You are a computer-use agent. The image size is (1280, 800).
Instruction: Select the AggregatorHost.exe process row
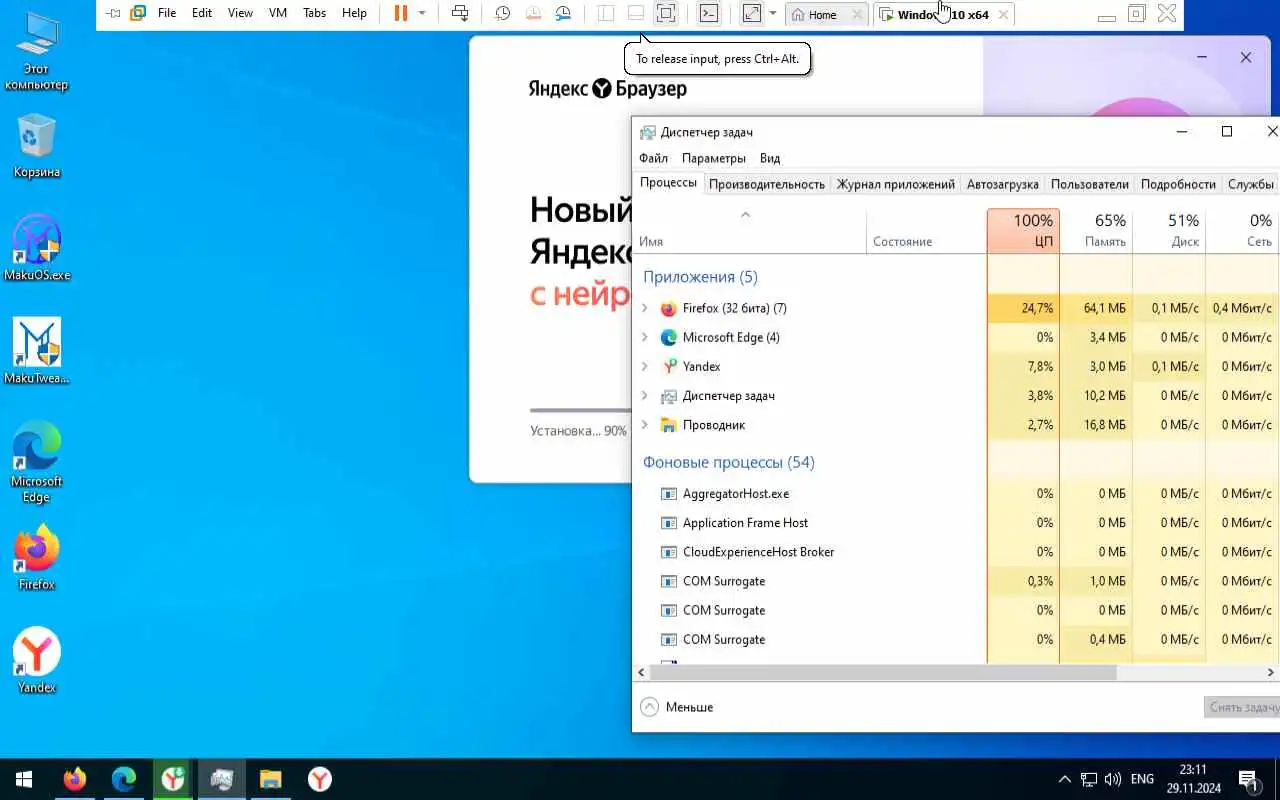point(956,493)
